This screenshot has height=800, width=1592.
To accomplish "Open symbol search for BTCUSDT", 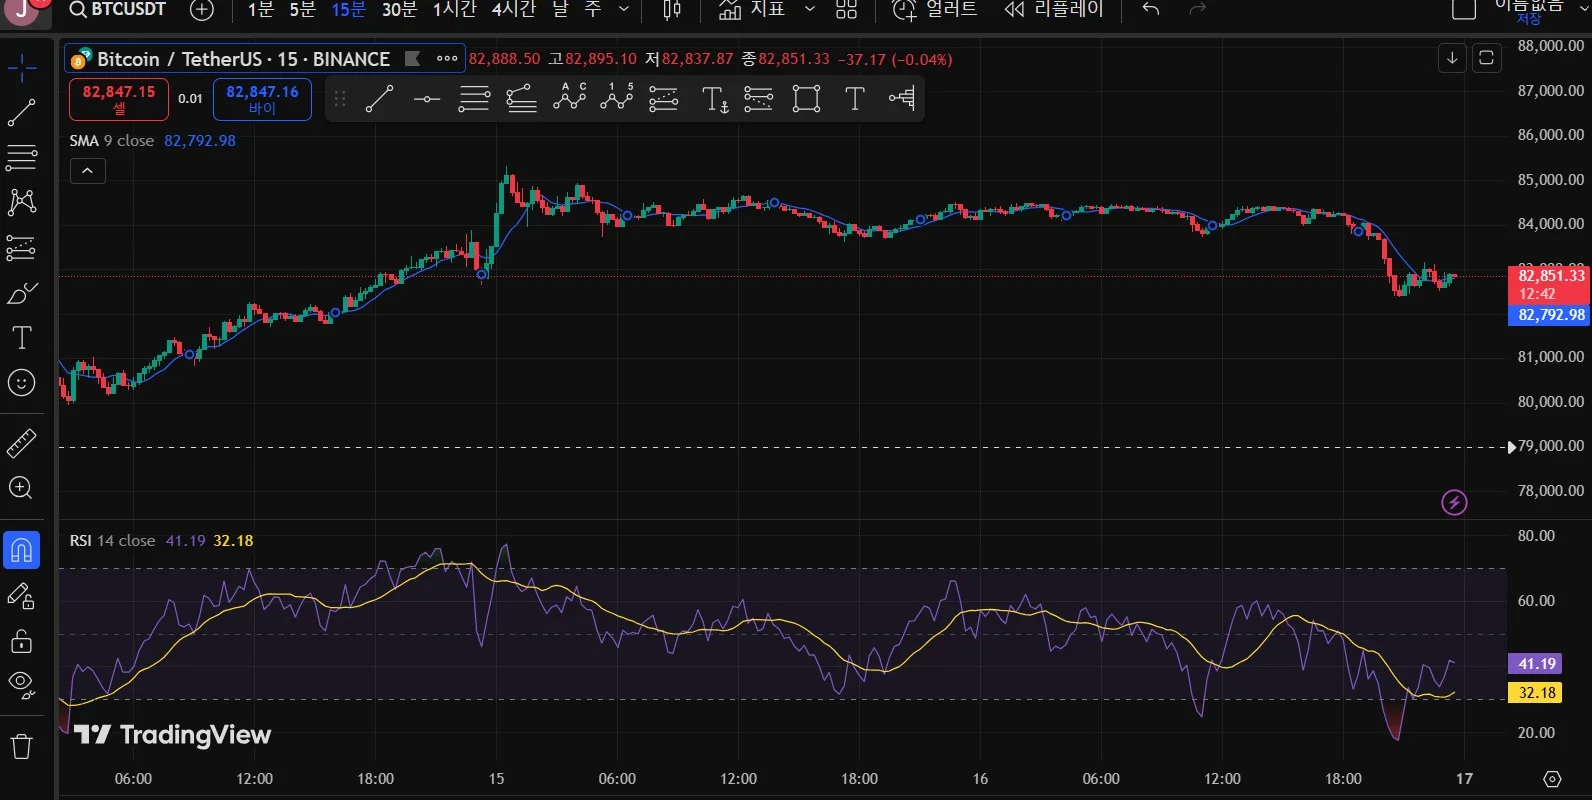I will click(118, 10).
